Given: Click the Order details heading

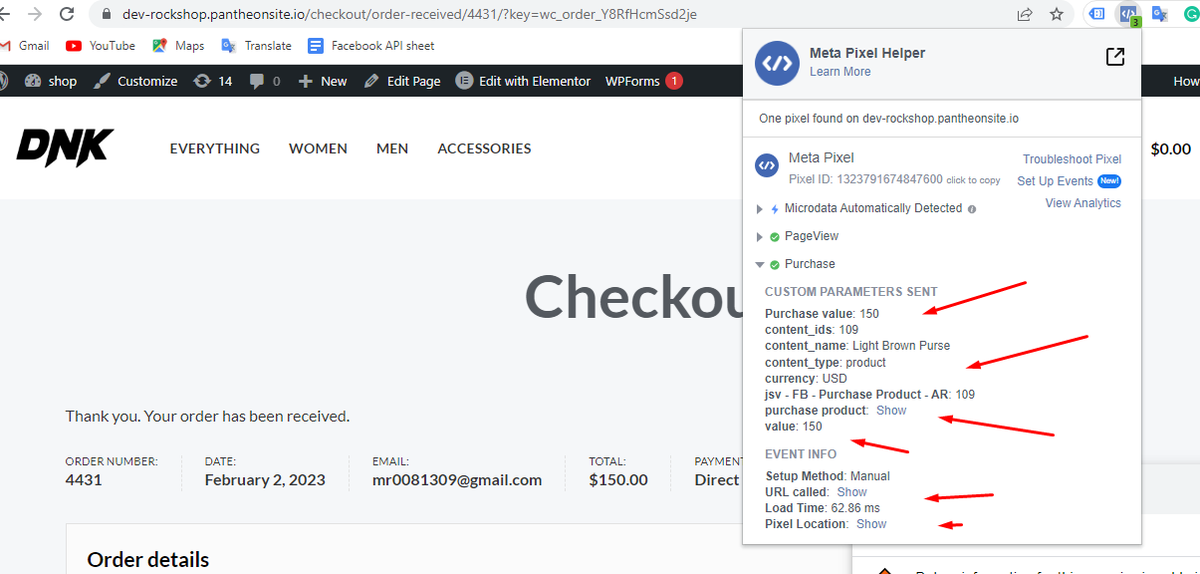Looking at the screenshot, I should (x=148, y=560).
